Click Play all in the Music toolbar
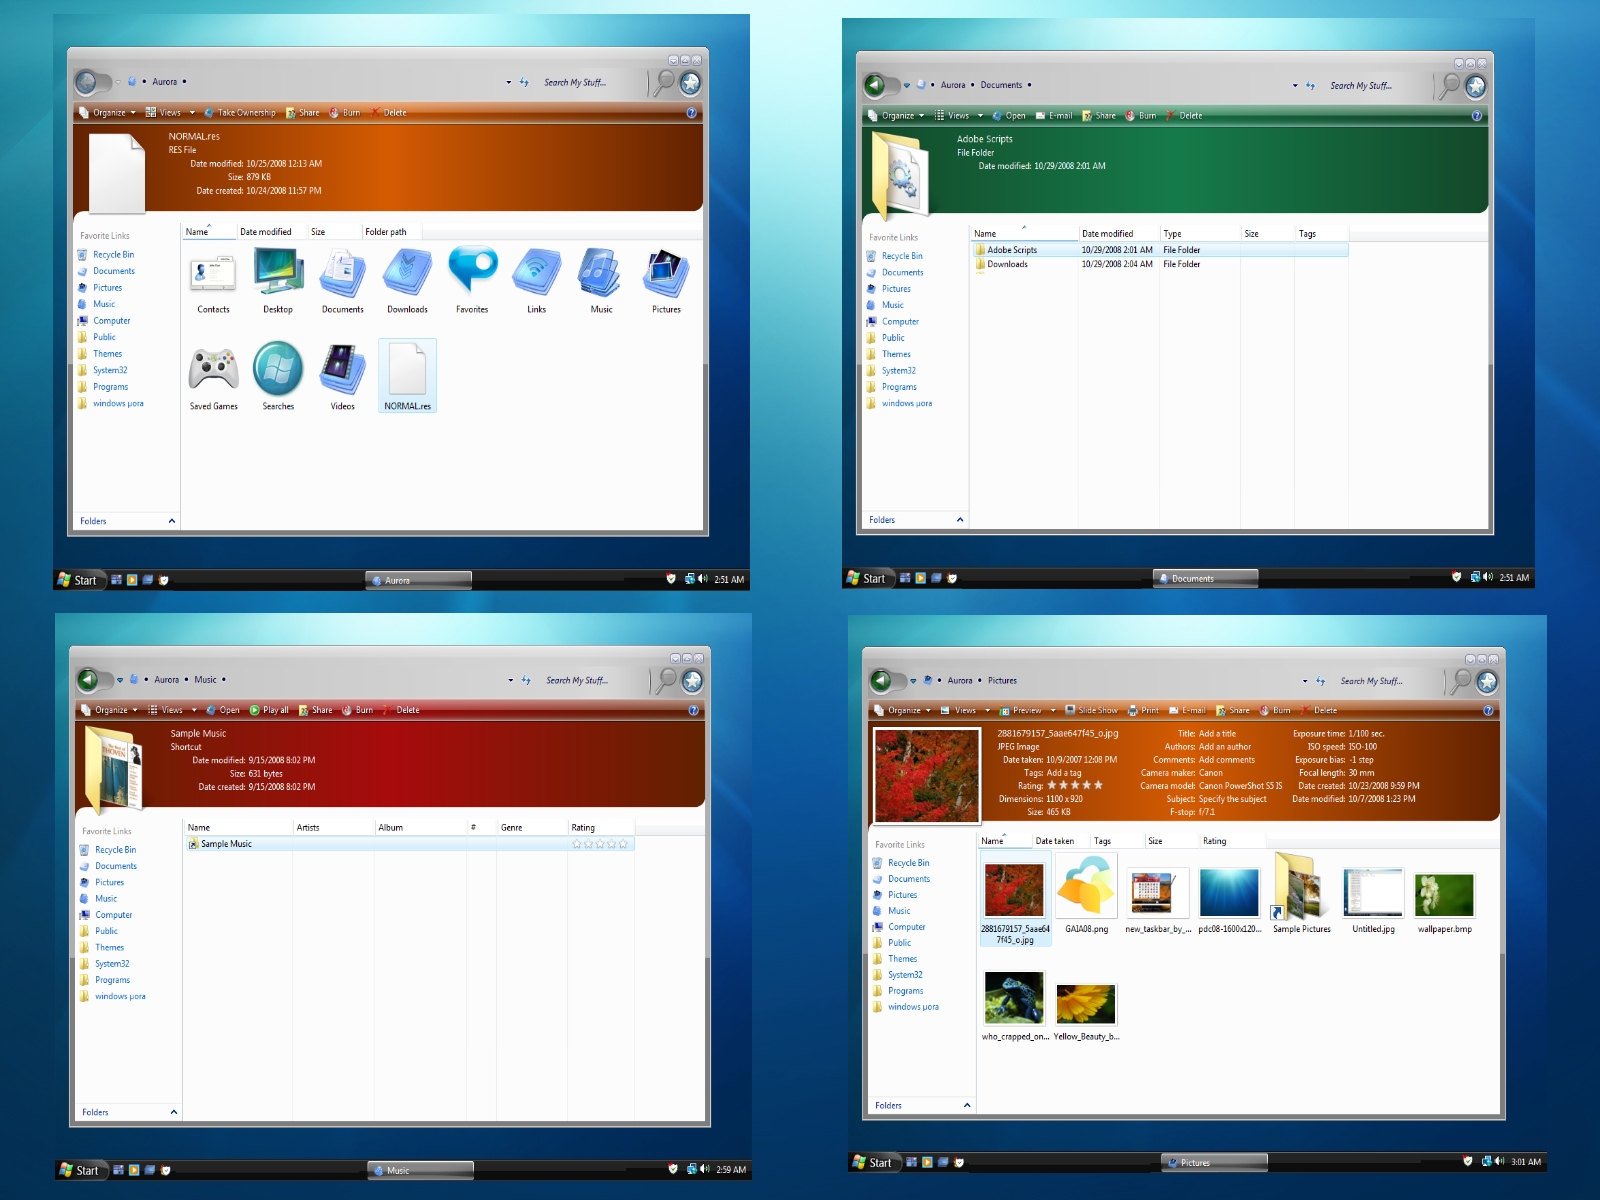This screenshot has width=1600, height=1200. point(269,710)
